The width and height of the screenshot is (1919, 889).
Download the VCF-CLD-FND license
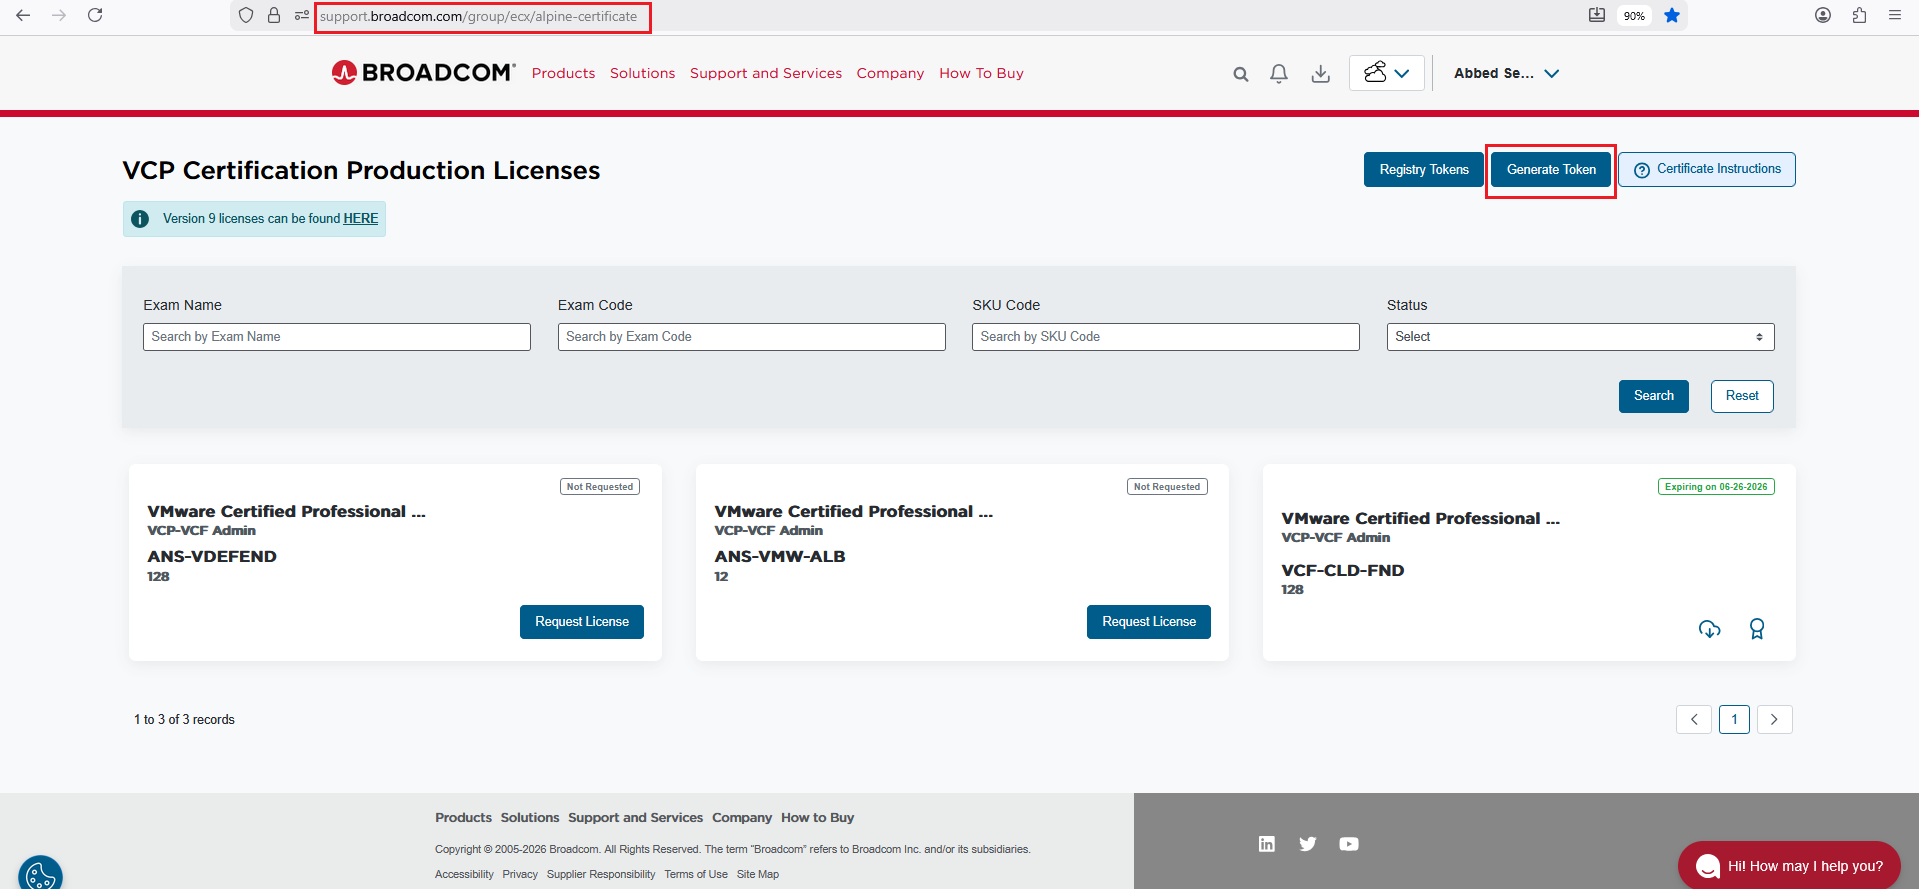tap(1709, 629)
